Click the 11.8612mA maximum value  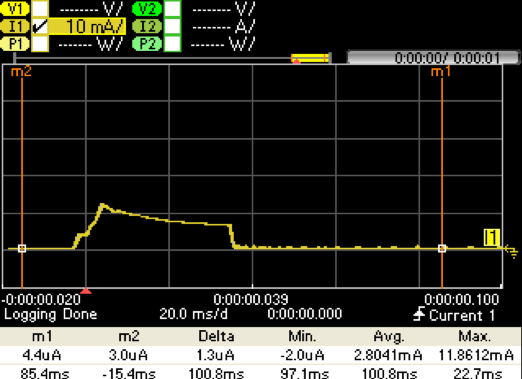tap(476, 355)
